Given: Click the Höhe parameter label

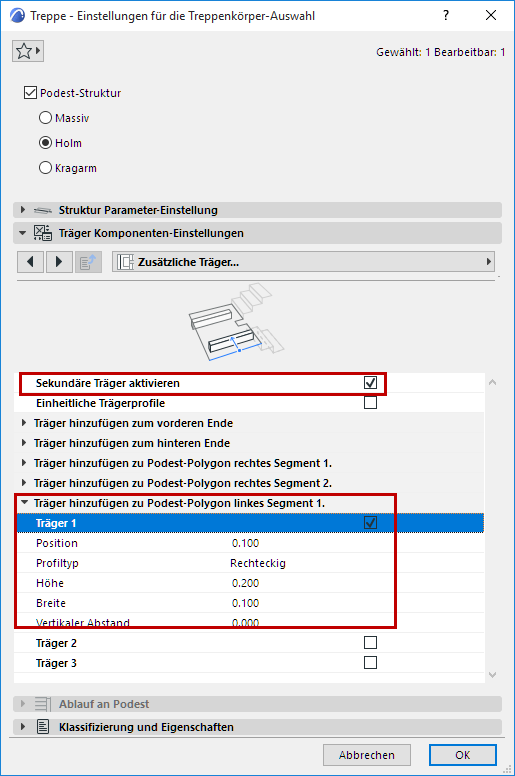Looking at the screenshot, I should pyautogui.click(x=49, y=583).
